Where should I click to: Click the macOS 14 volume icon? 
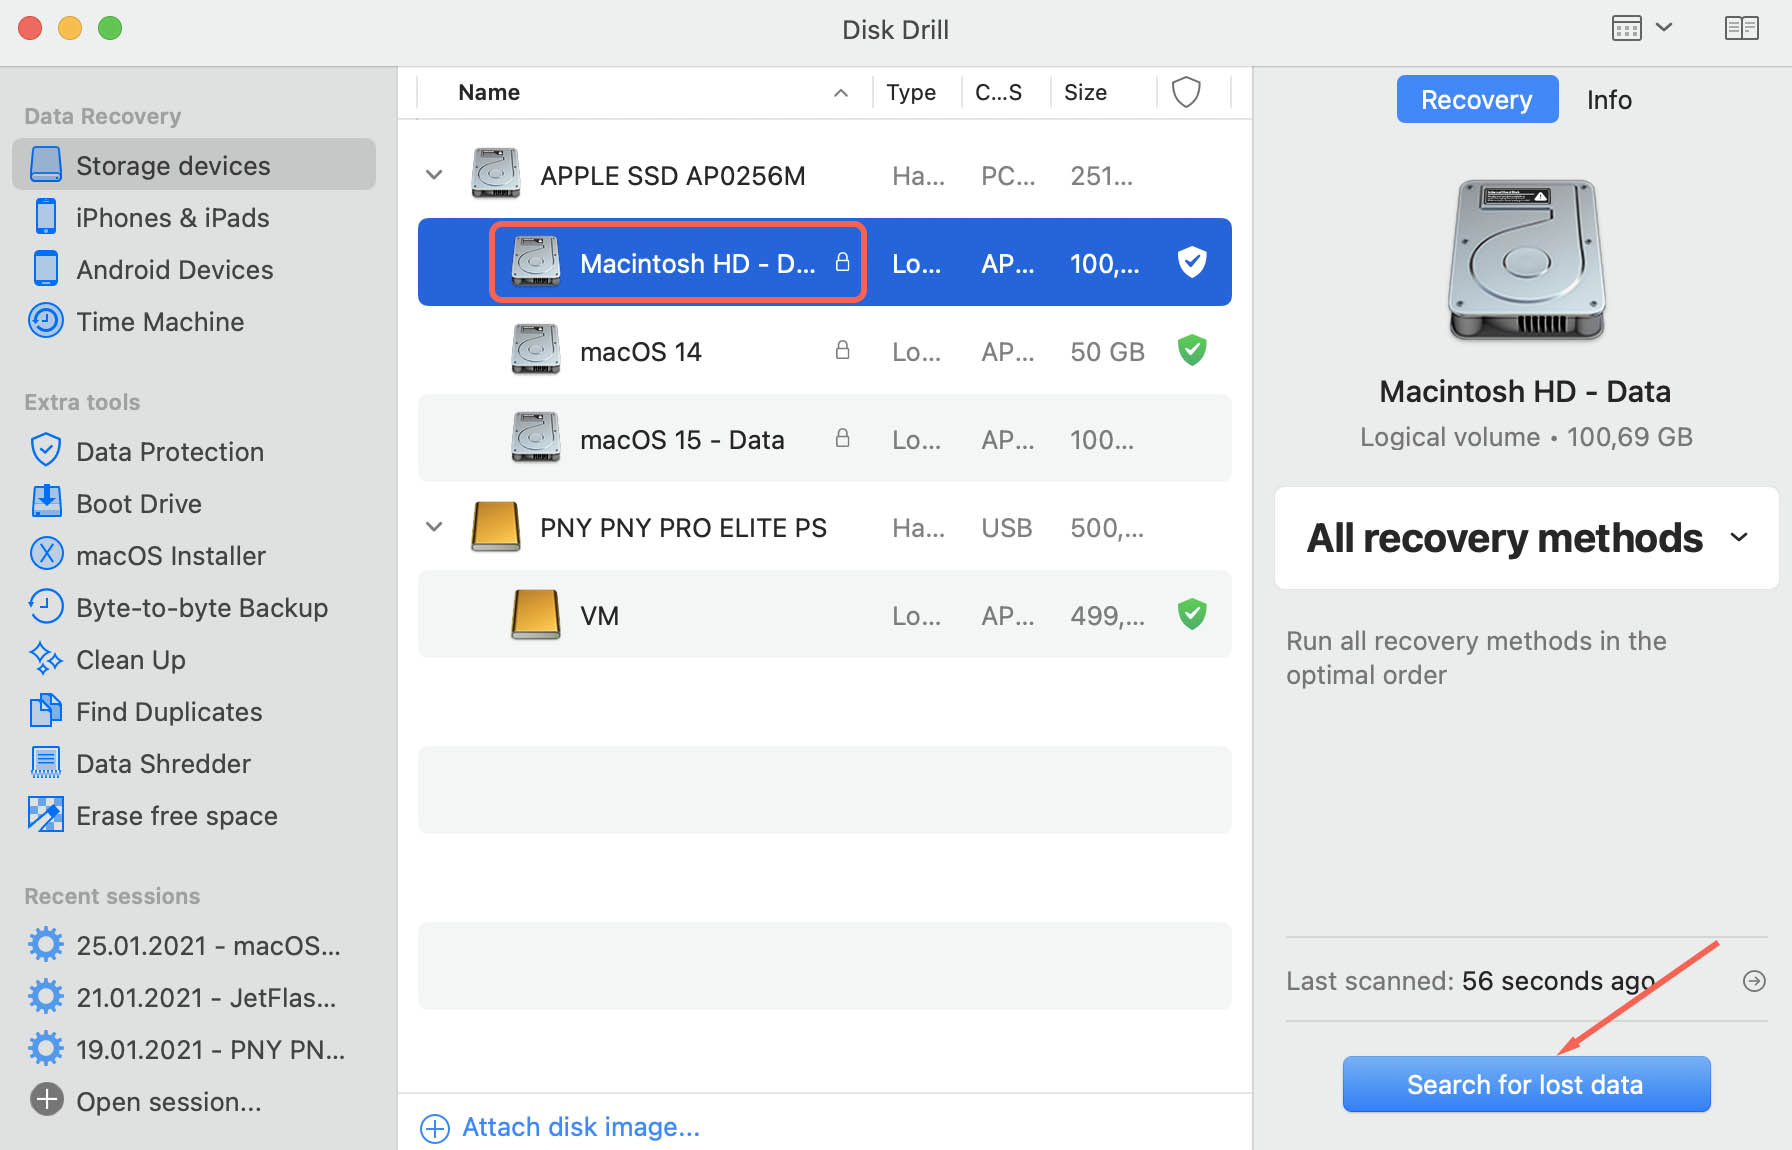coord(536,350)
